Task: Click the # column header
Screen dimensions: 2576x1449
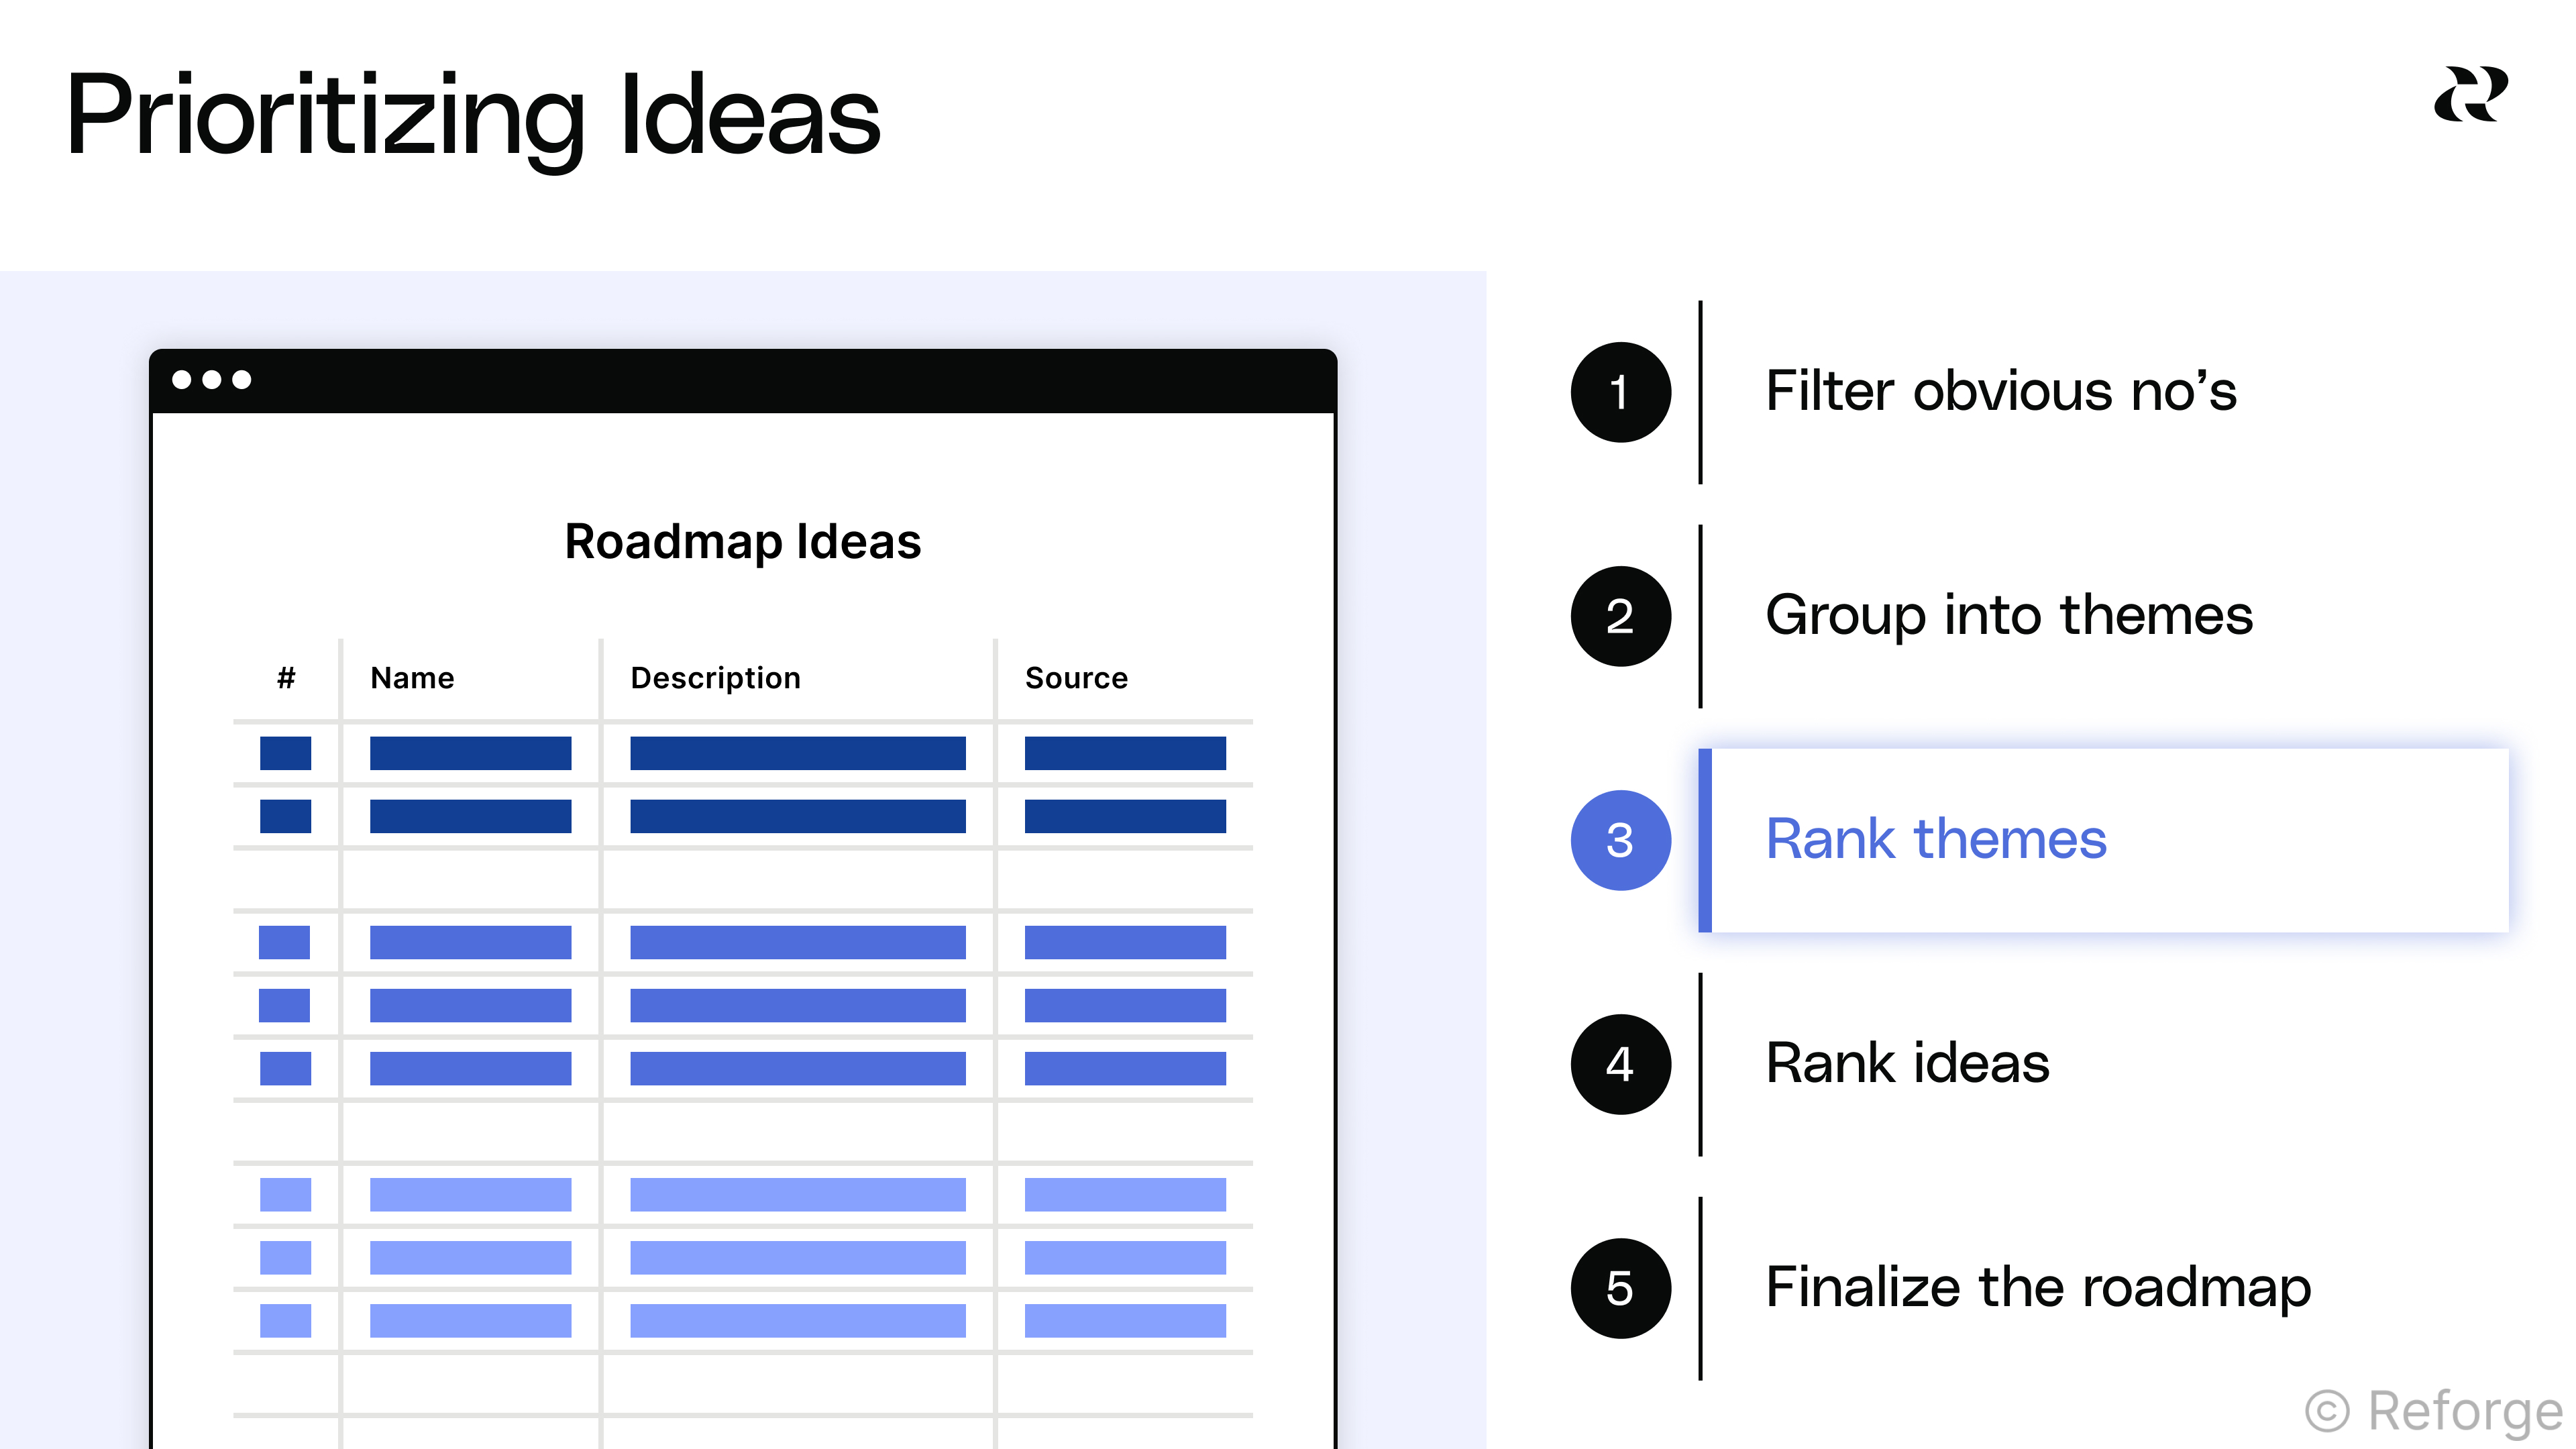Action: [286, 678]
